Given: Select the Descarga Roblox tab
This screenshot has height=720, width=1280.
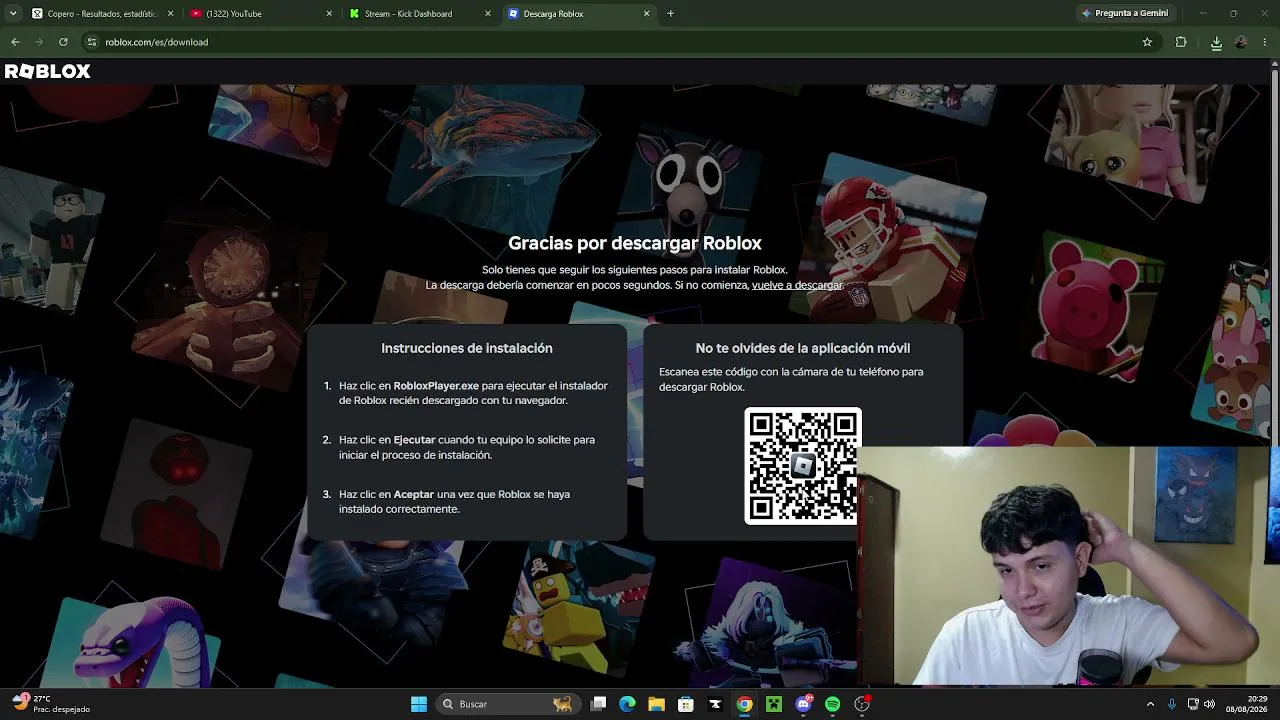Looking at the screenshot, I should [x=578, y=14].
